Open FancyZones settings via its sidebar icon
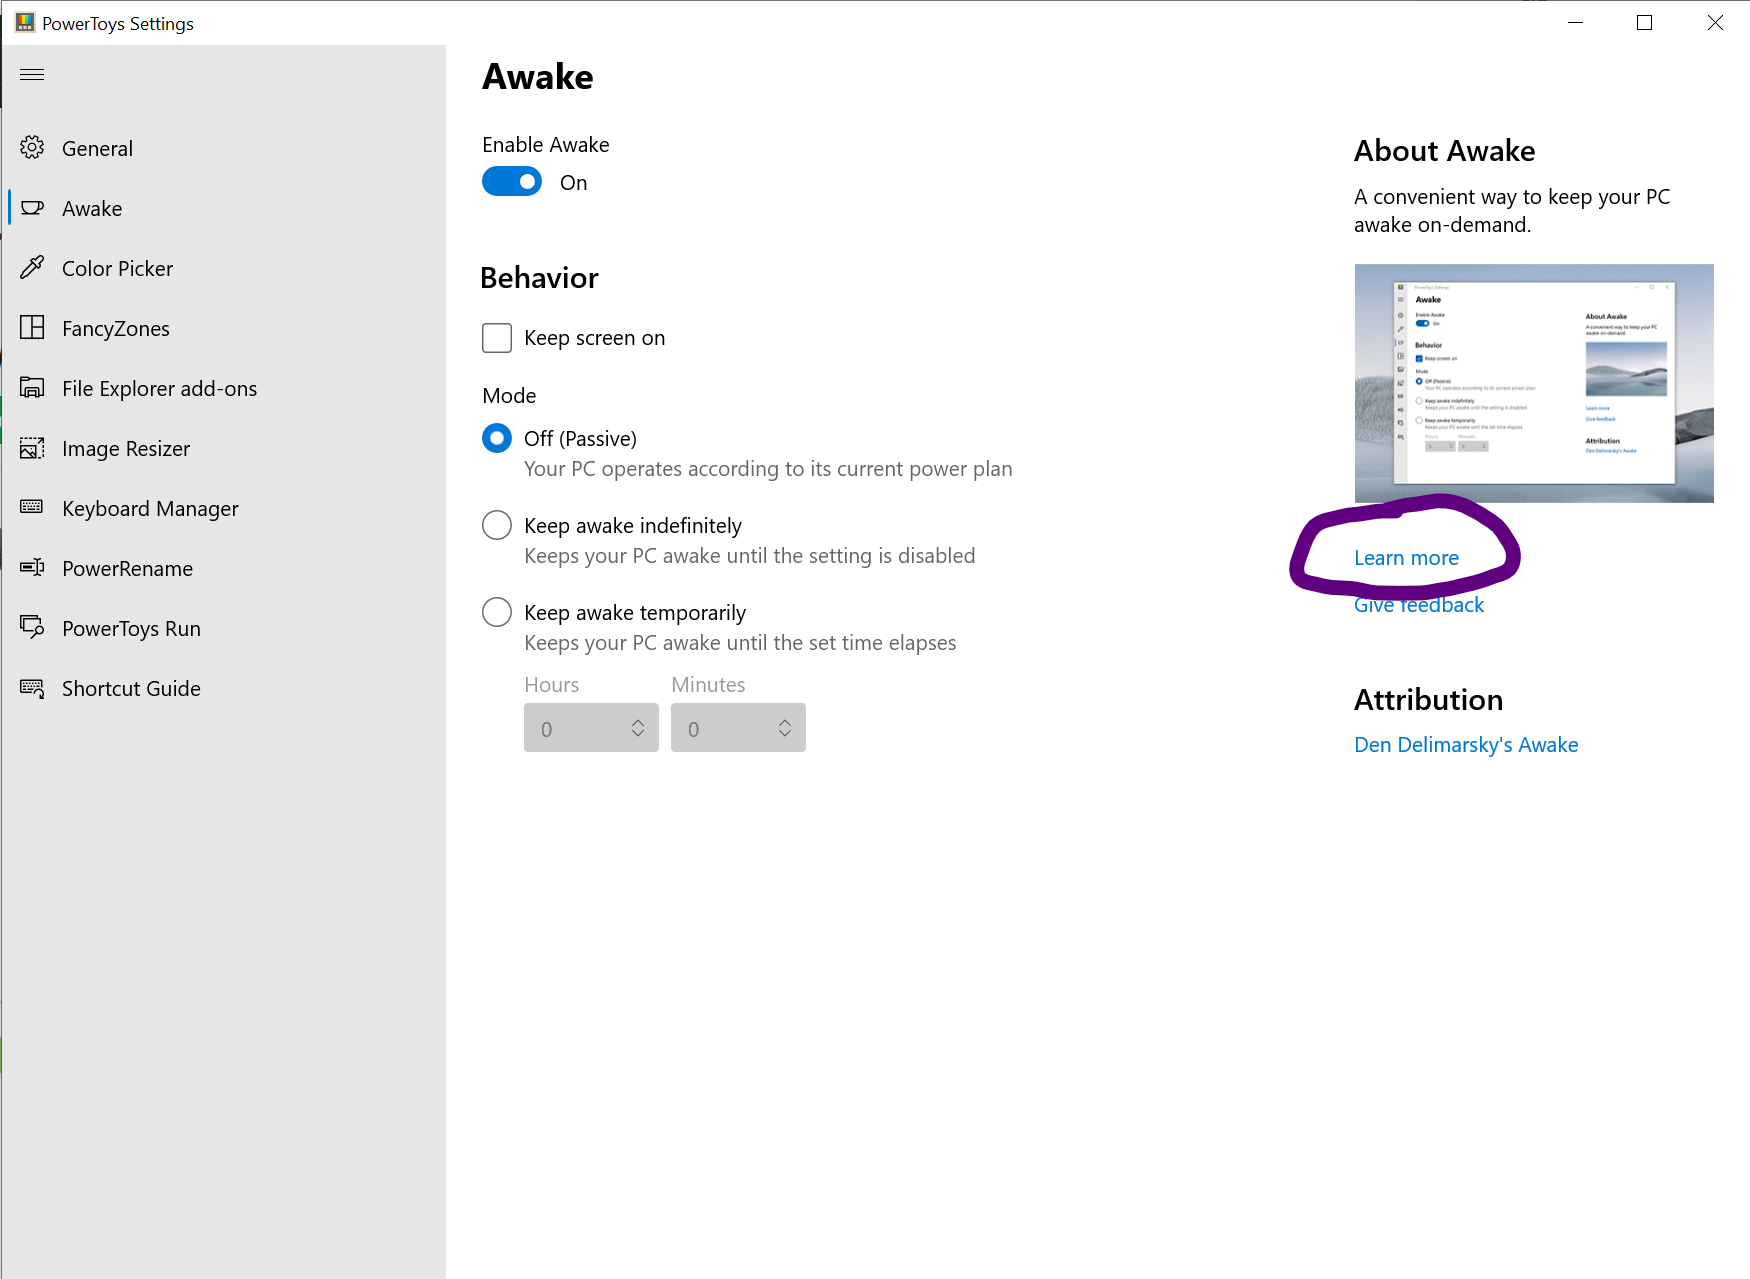The width and height of the screenshot is (1750, 1279). [x=33, y=328]
